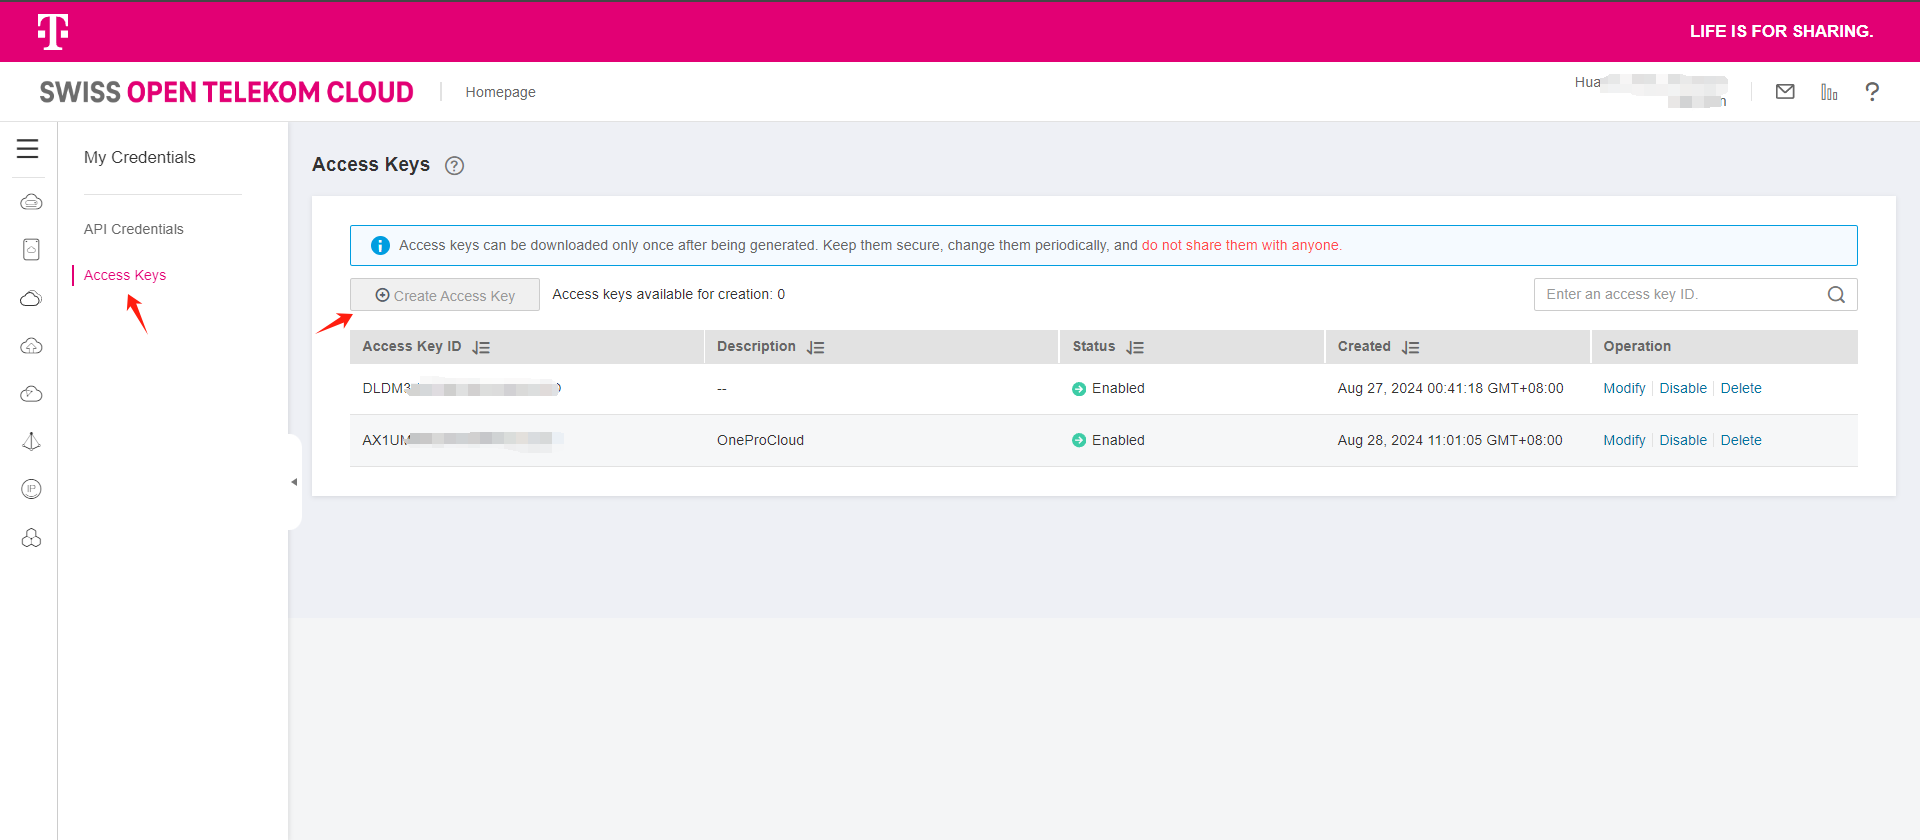Screen dimensions: 1920x840
Task: Open the cloud server icon in sidebar
Action: pyautogui.click(x=31, y=202)
